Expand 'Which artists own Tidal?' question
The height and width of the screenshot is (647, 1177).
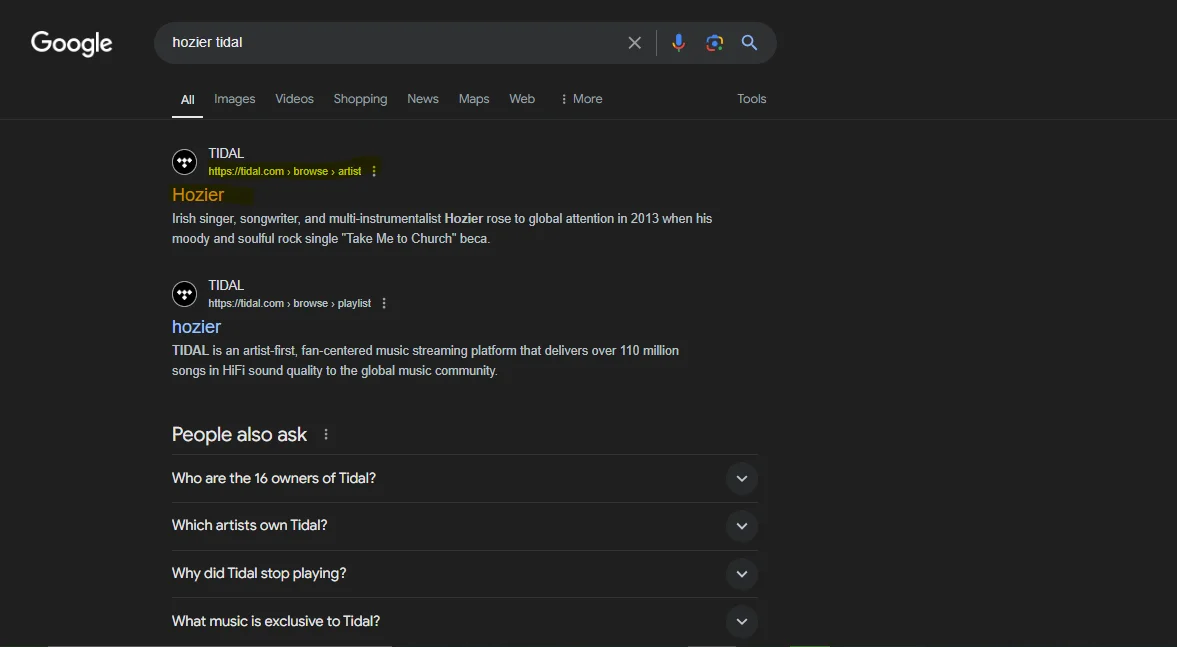pyautogui.click(x=465, y=526)
